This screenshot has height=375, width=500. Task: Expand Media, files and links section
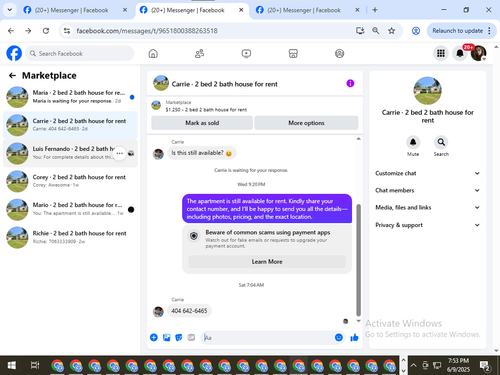pos(428,207)
